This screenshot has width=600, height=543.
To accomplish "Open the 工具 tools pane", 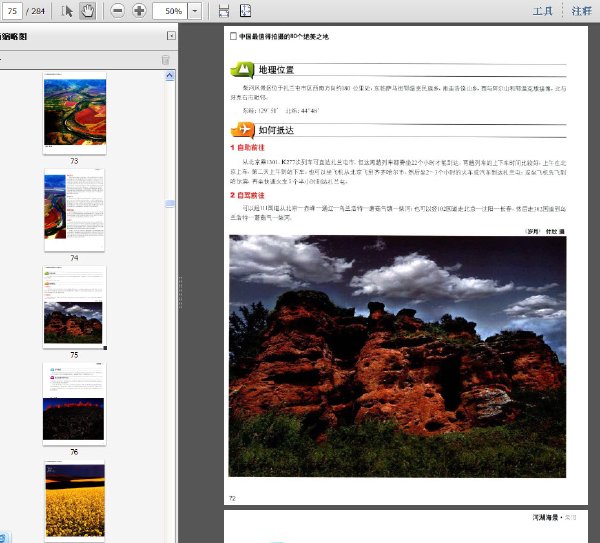I will pyautogui.click(x=543, y=11).
